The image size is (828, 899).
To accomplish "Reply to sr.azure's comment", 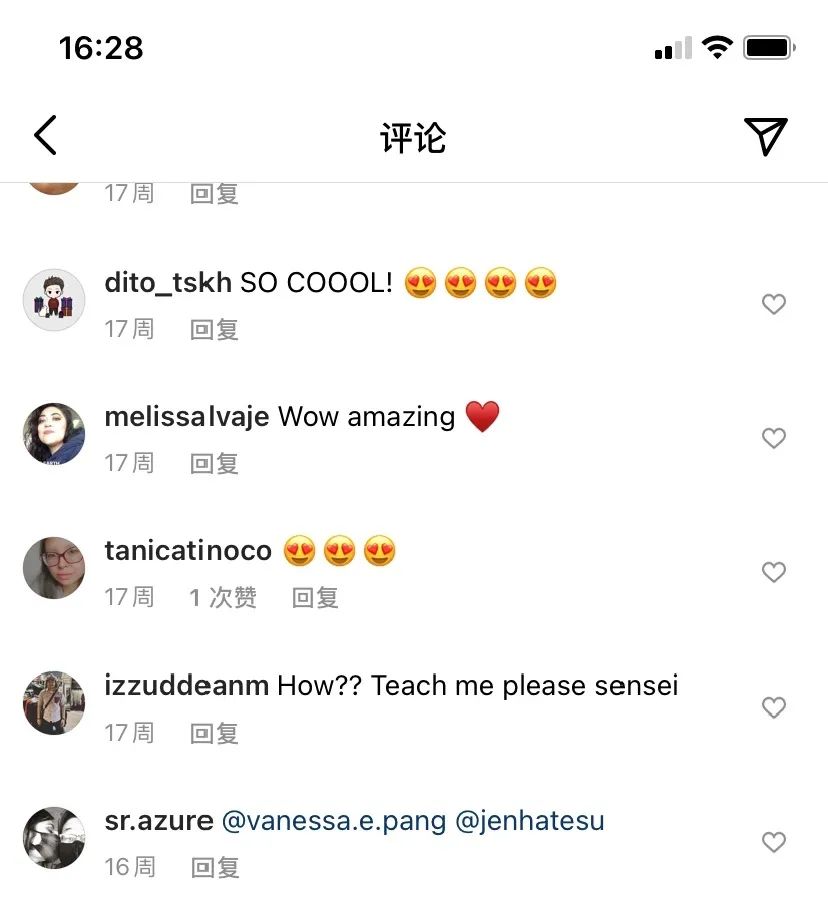I will click(214, 867).
